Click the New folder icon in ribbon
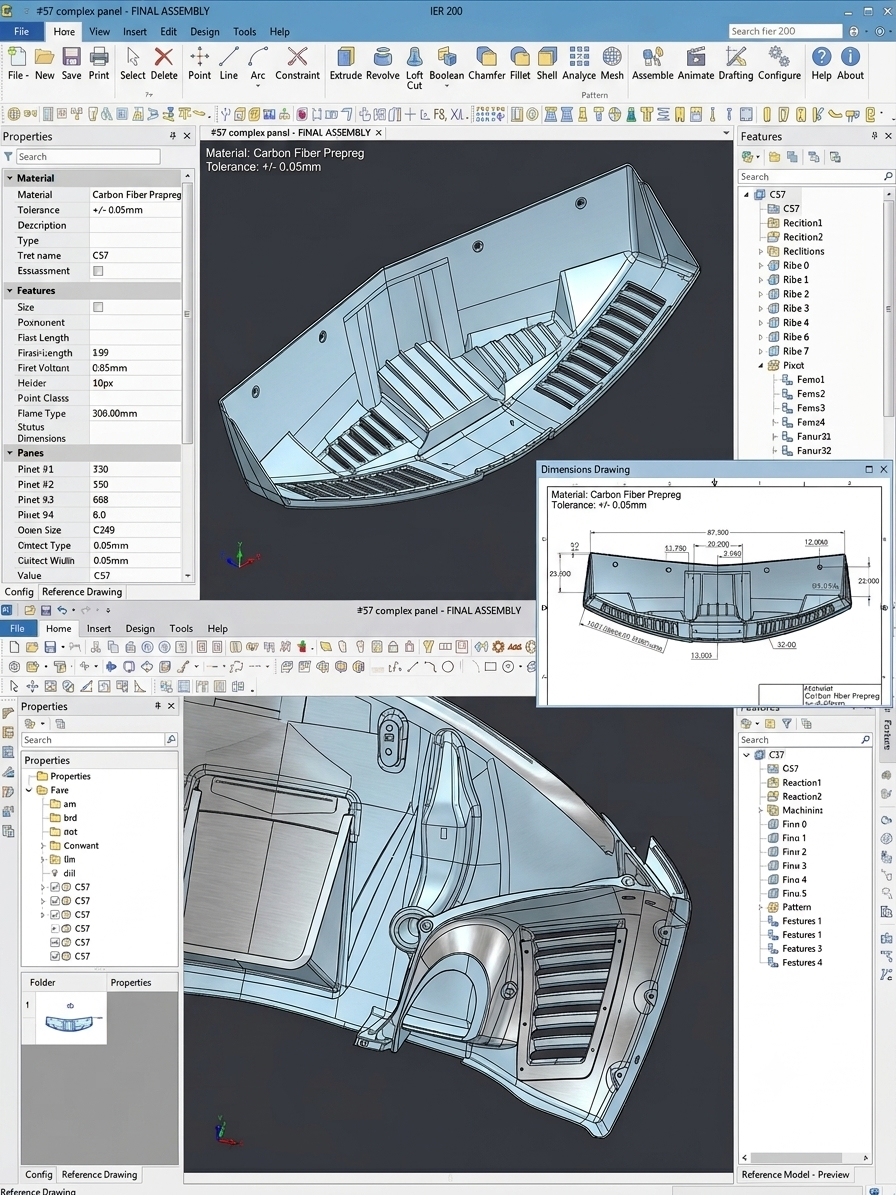 click(44, 57)
